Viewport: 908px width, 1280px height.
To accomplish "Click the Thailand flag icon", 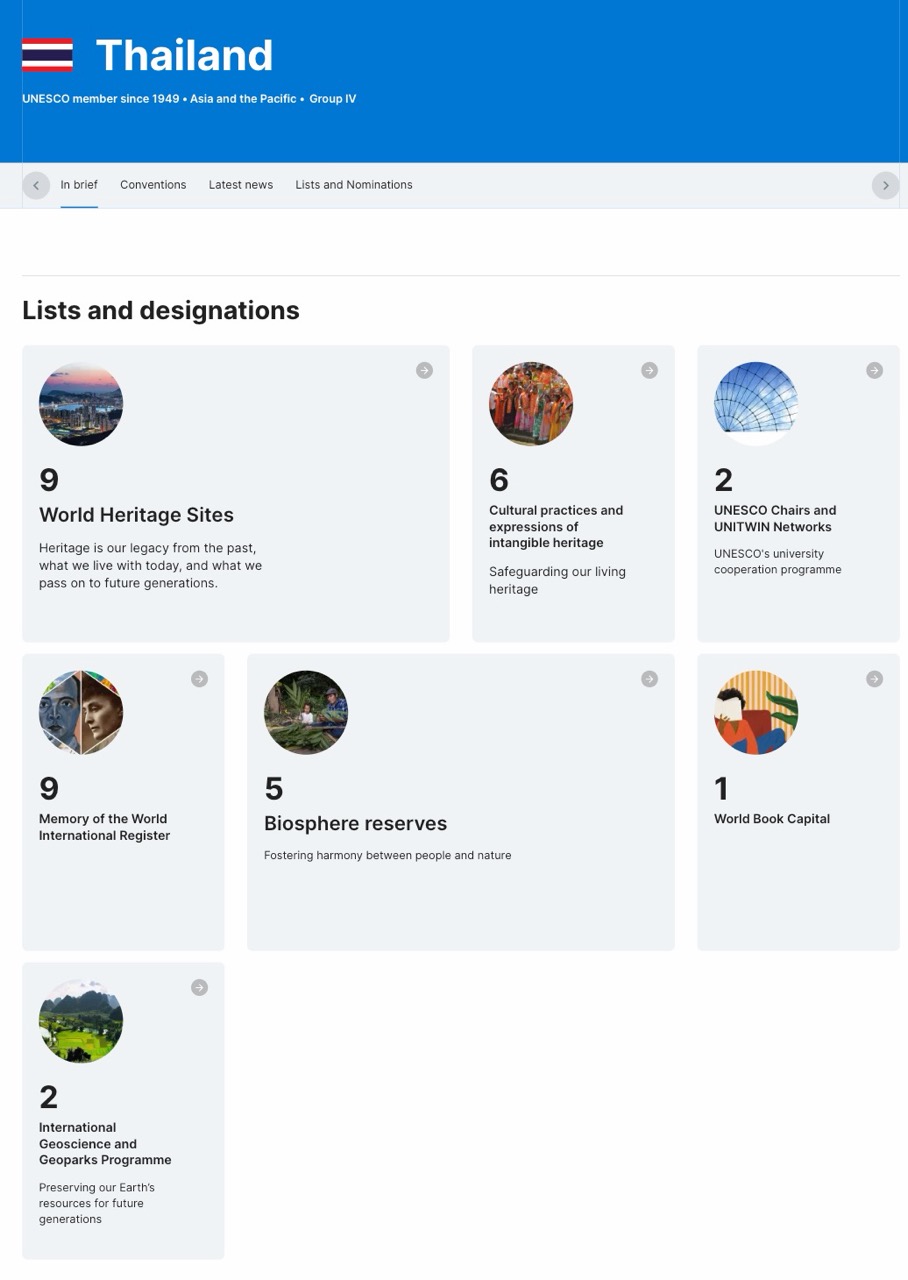I will click(x=47, y=55).
